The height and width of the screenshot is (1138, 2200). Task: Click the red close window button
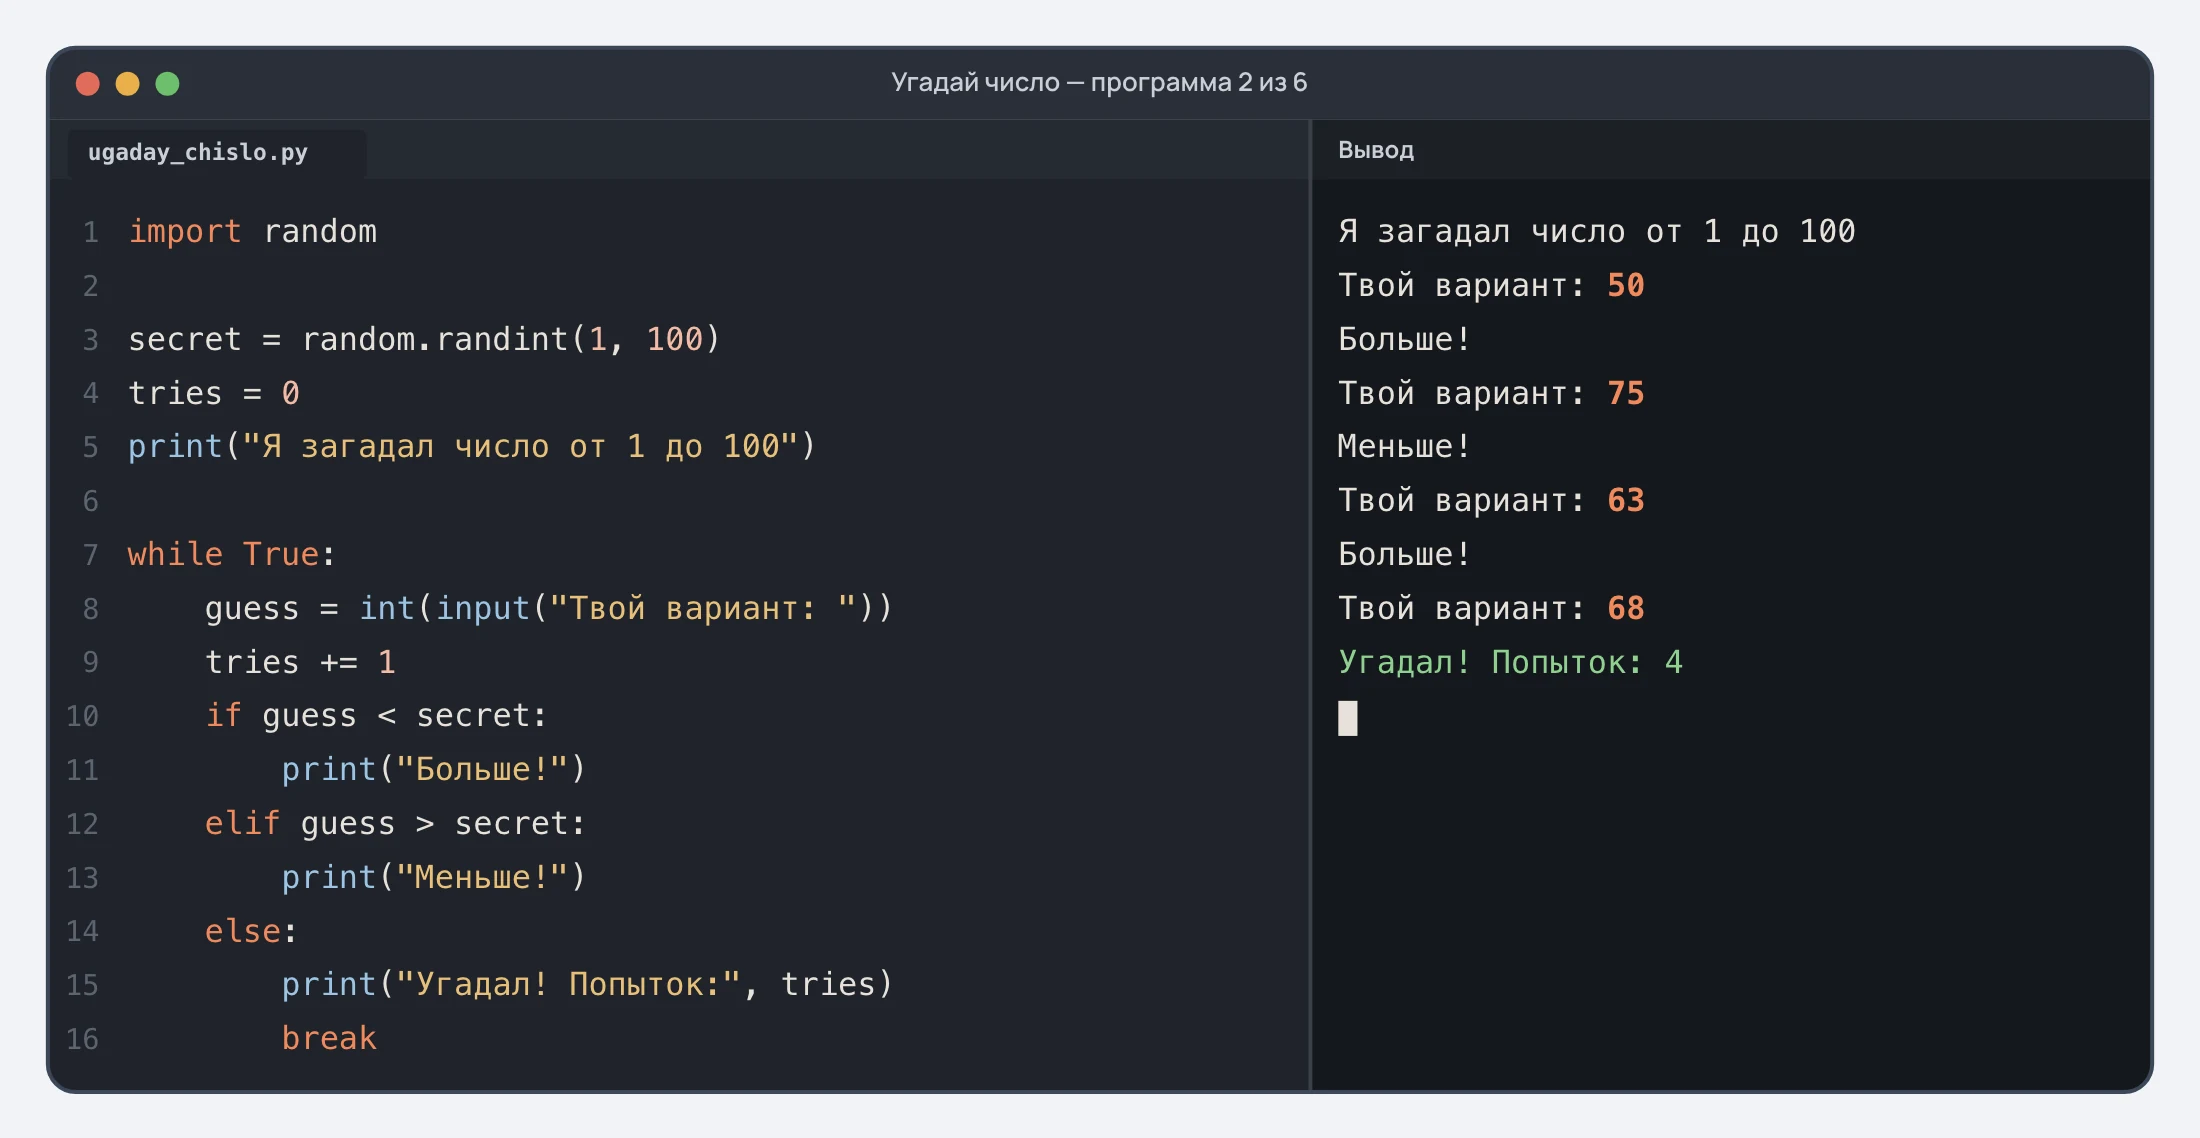[x=88, y=84]
